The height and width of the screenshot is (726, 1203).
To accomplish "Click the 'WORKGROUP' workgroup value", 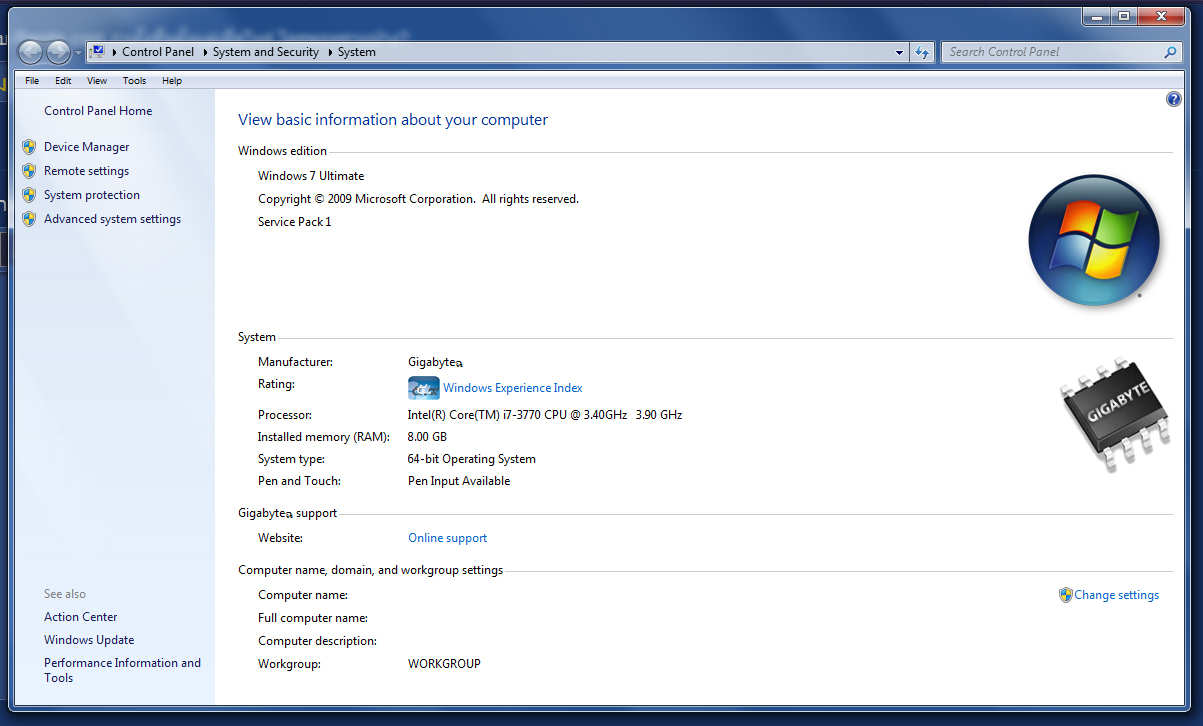I will click(x=444, y=664).
